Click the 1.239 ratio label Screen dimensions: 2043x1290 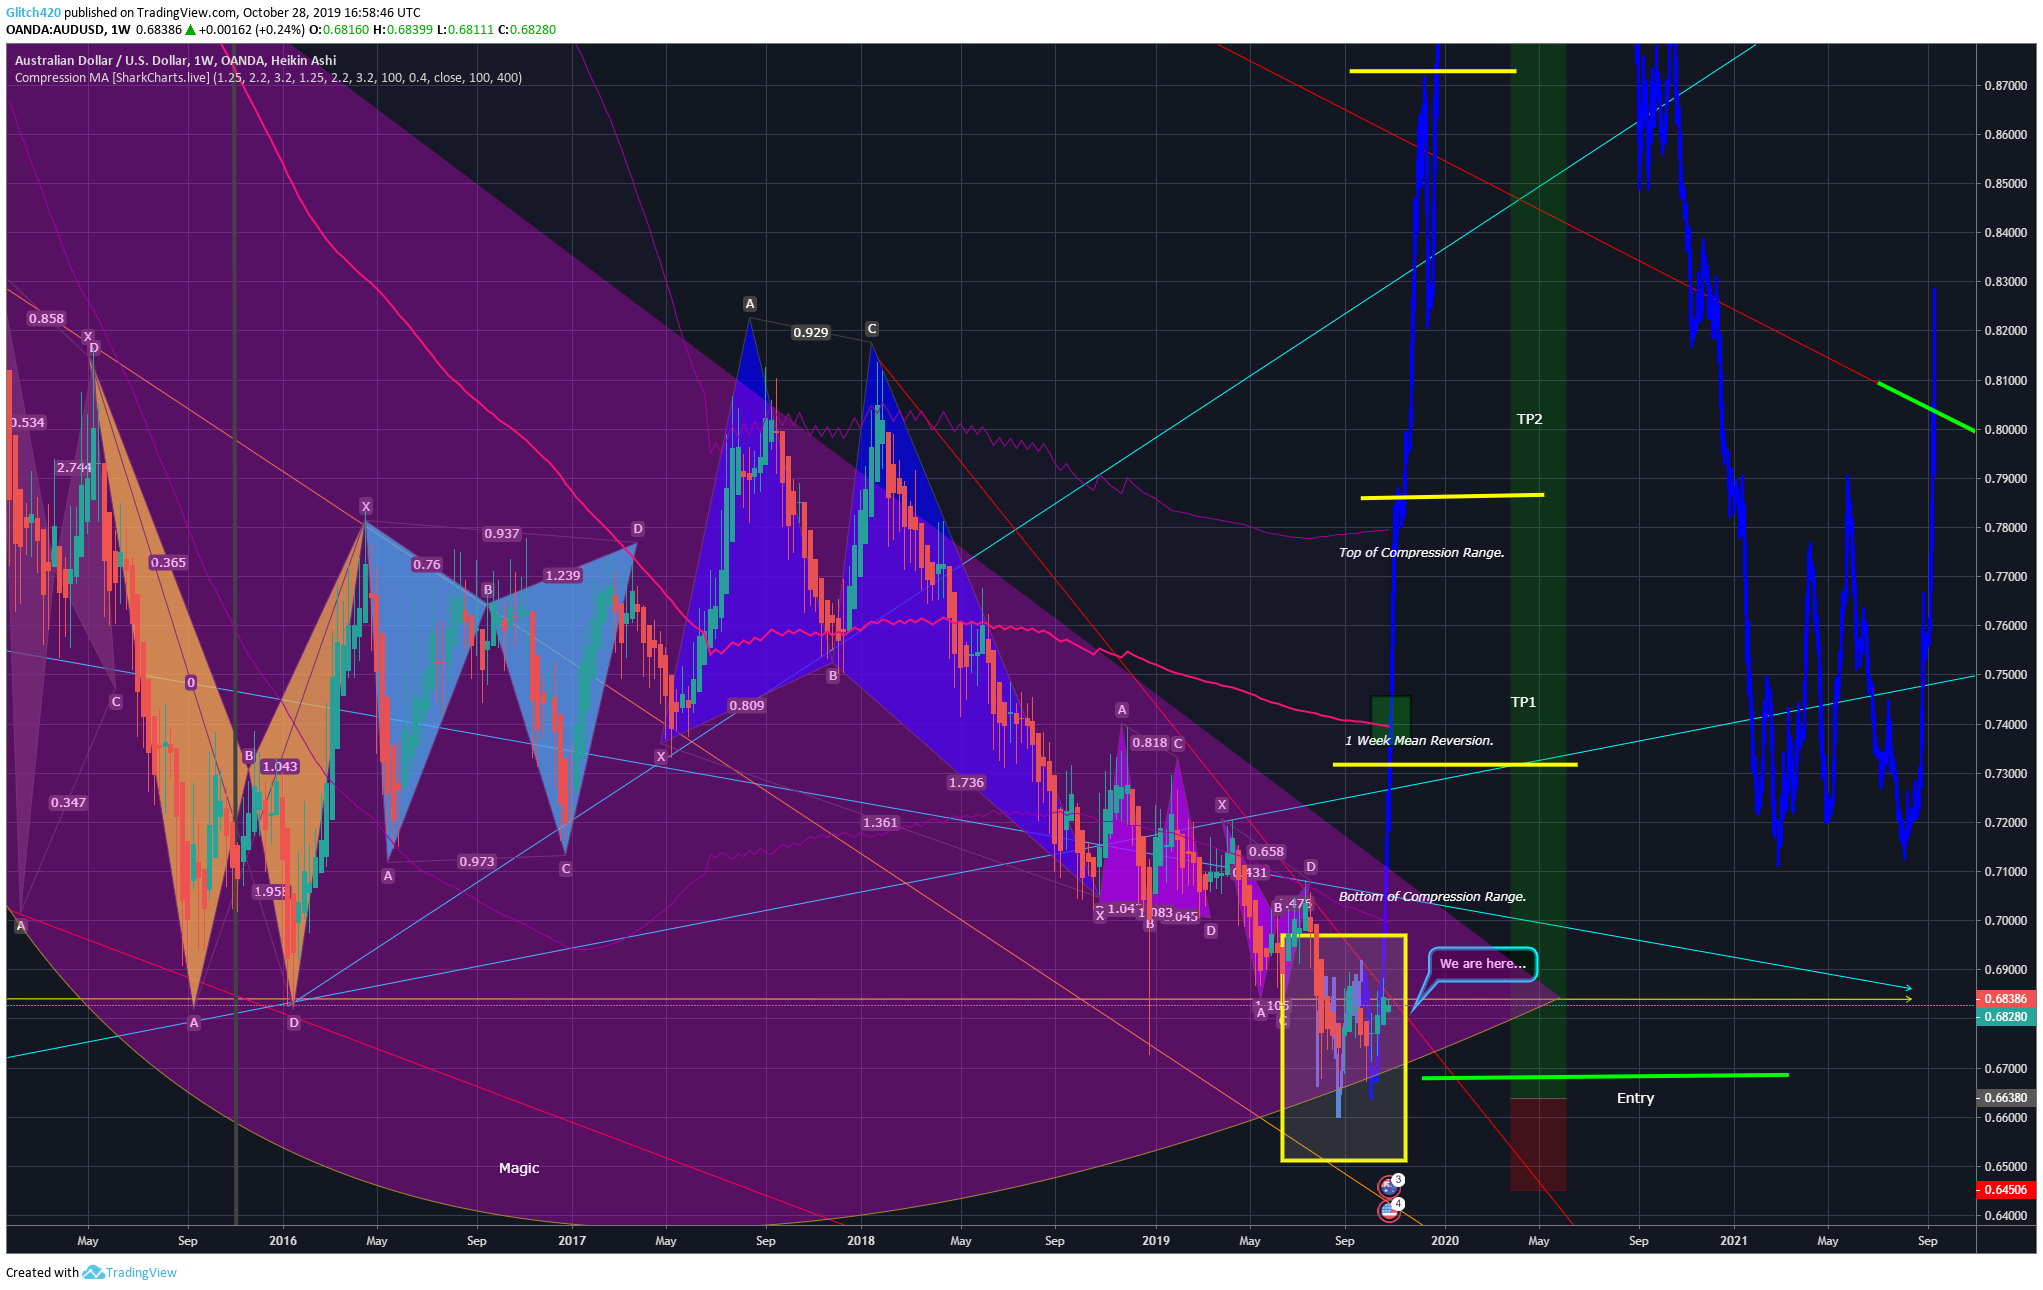coord(563,576)
